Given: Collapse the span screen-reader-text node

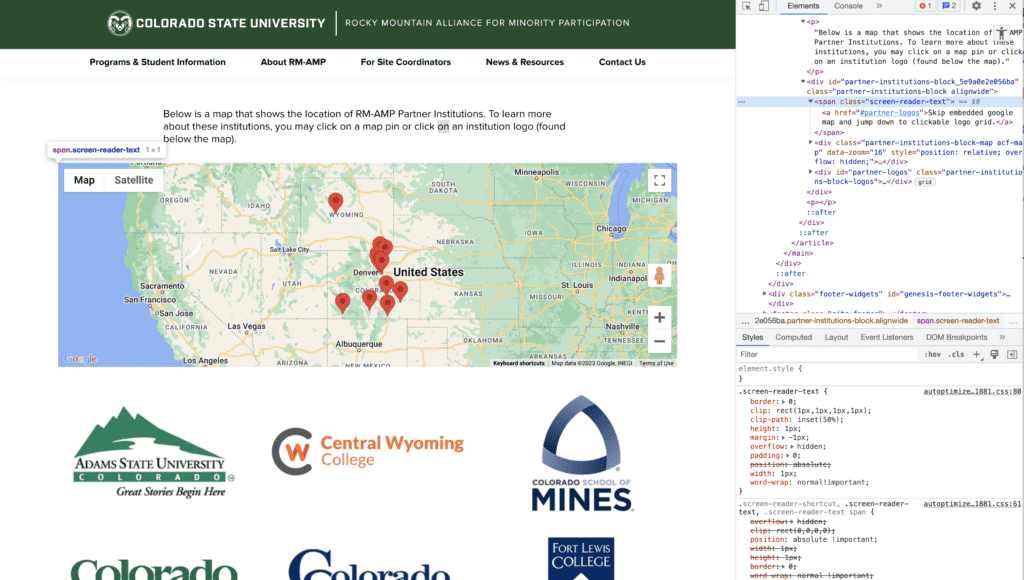Looking at the screenshot, I should pyautogui.click(x=811, y=102).
